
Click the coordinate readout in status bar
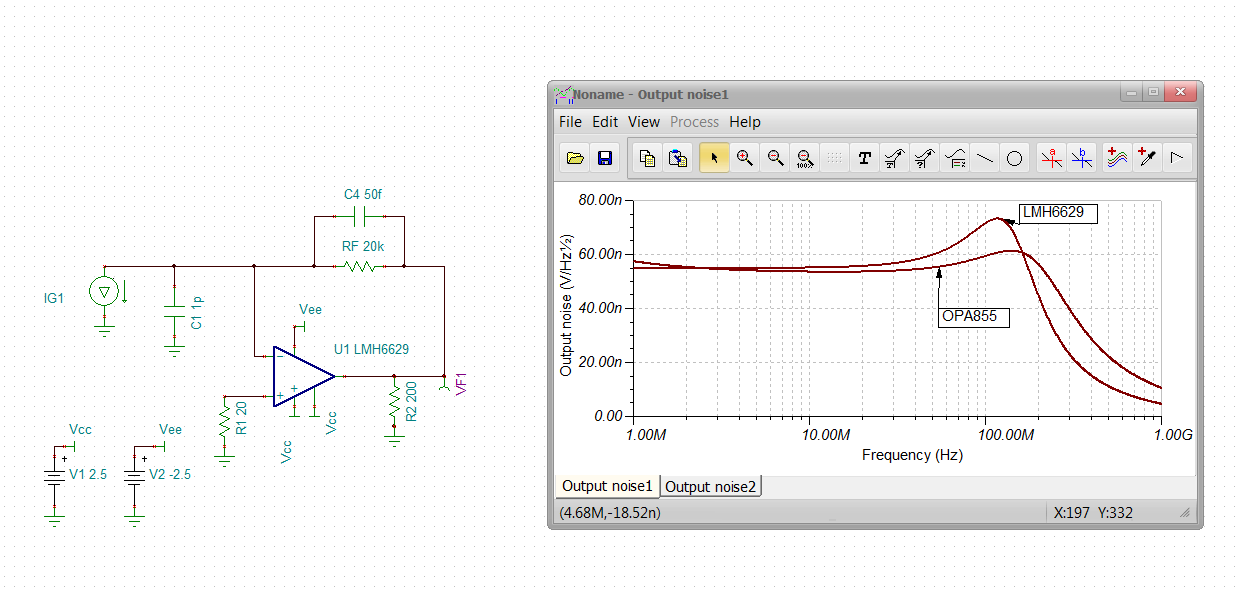[x=609, y=512]
